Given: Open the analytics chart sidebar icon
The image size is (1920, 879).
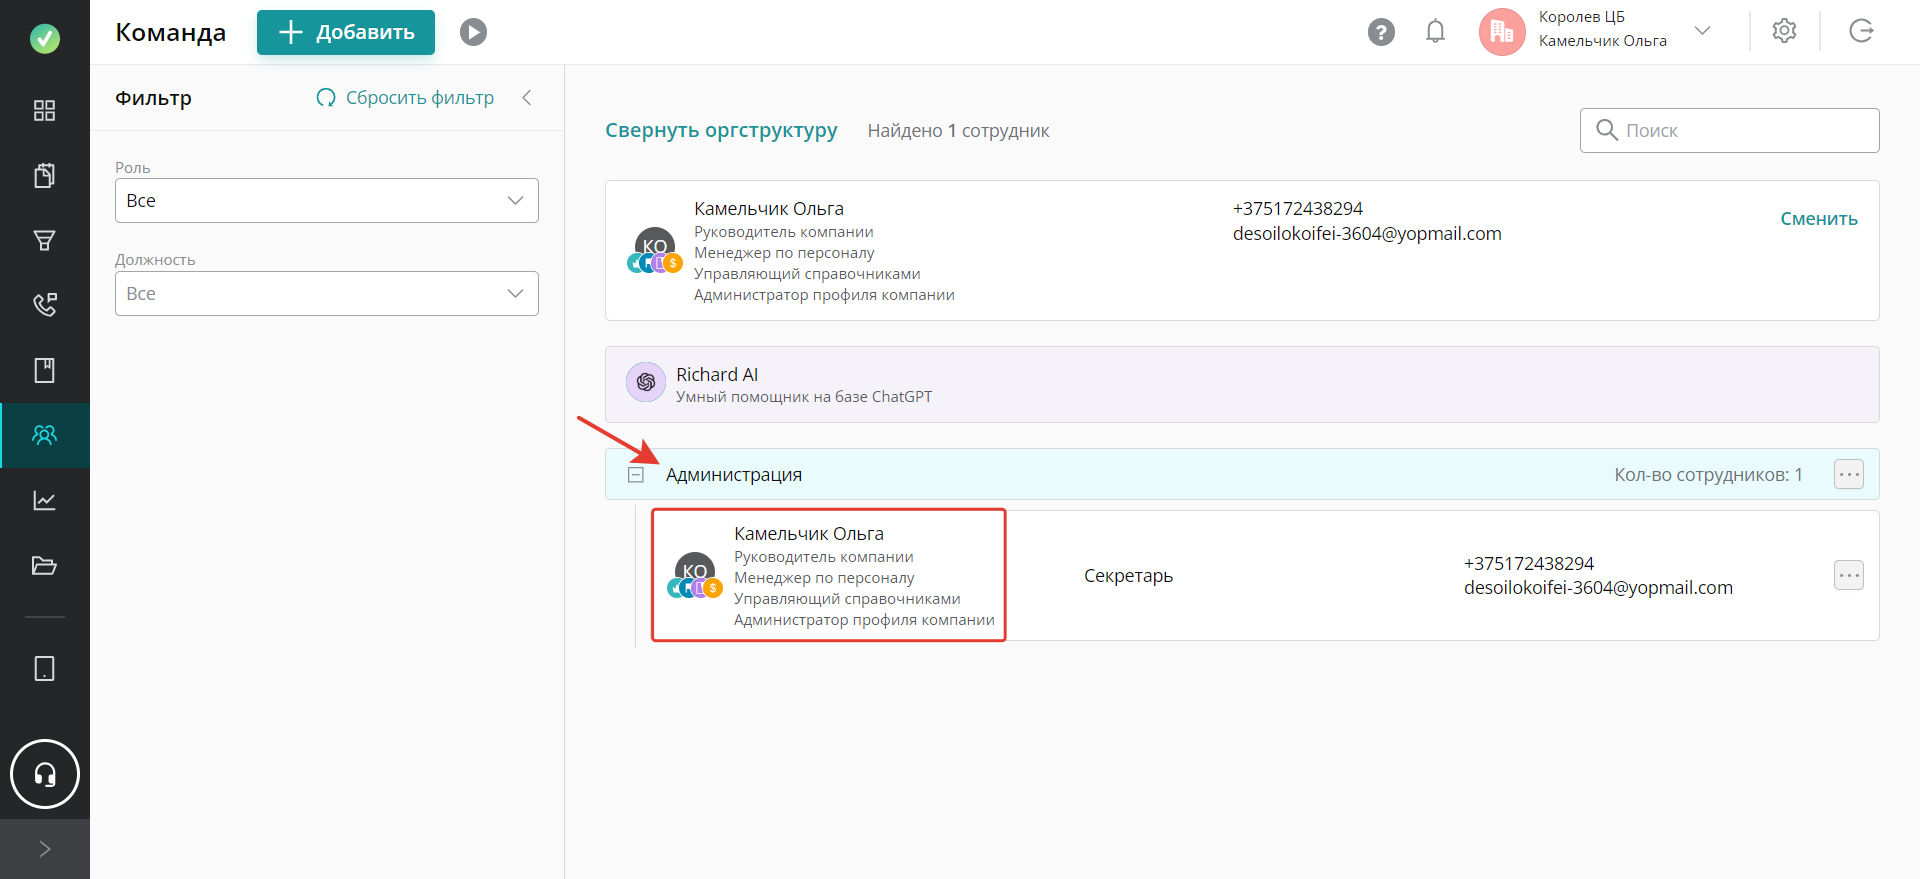Looking at the screenshot, I should [45, 500].
